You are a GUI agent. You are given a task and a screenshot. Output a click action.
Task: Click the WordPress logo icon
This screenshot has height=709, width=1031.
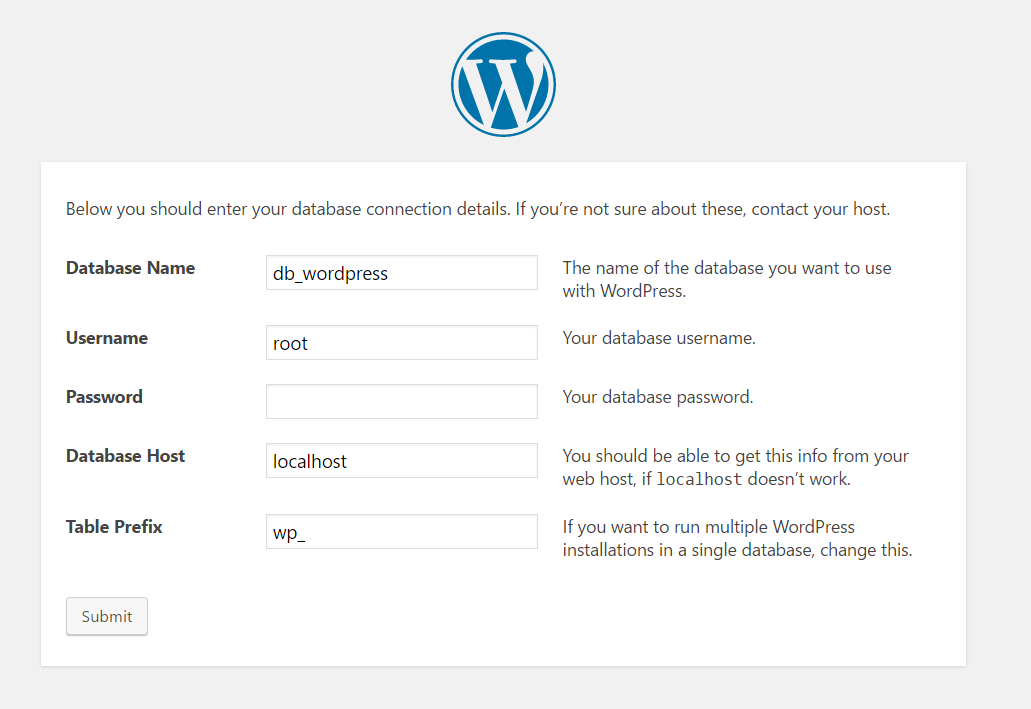pyautogui.click(x=504, y=84)
